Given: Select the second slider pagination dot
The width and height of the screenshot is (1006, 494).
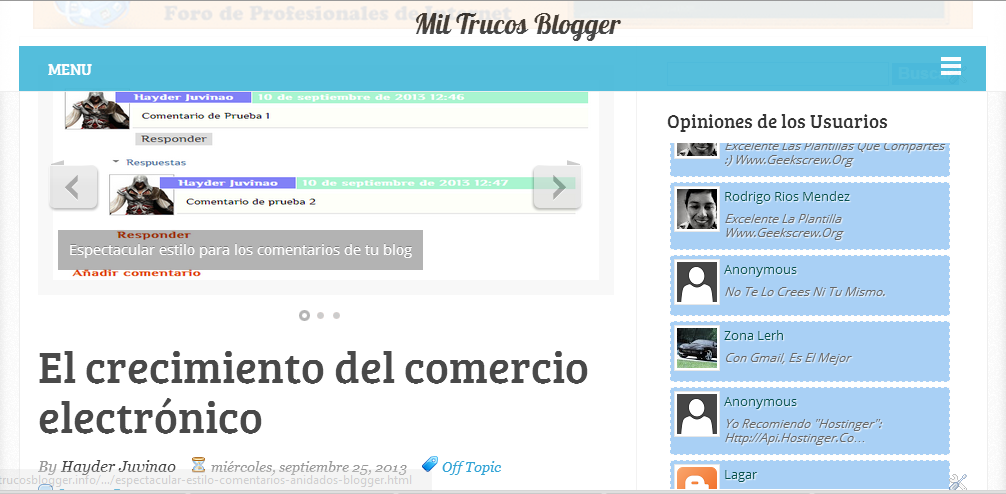Looking at the screenshot, I should coord(320,315).
